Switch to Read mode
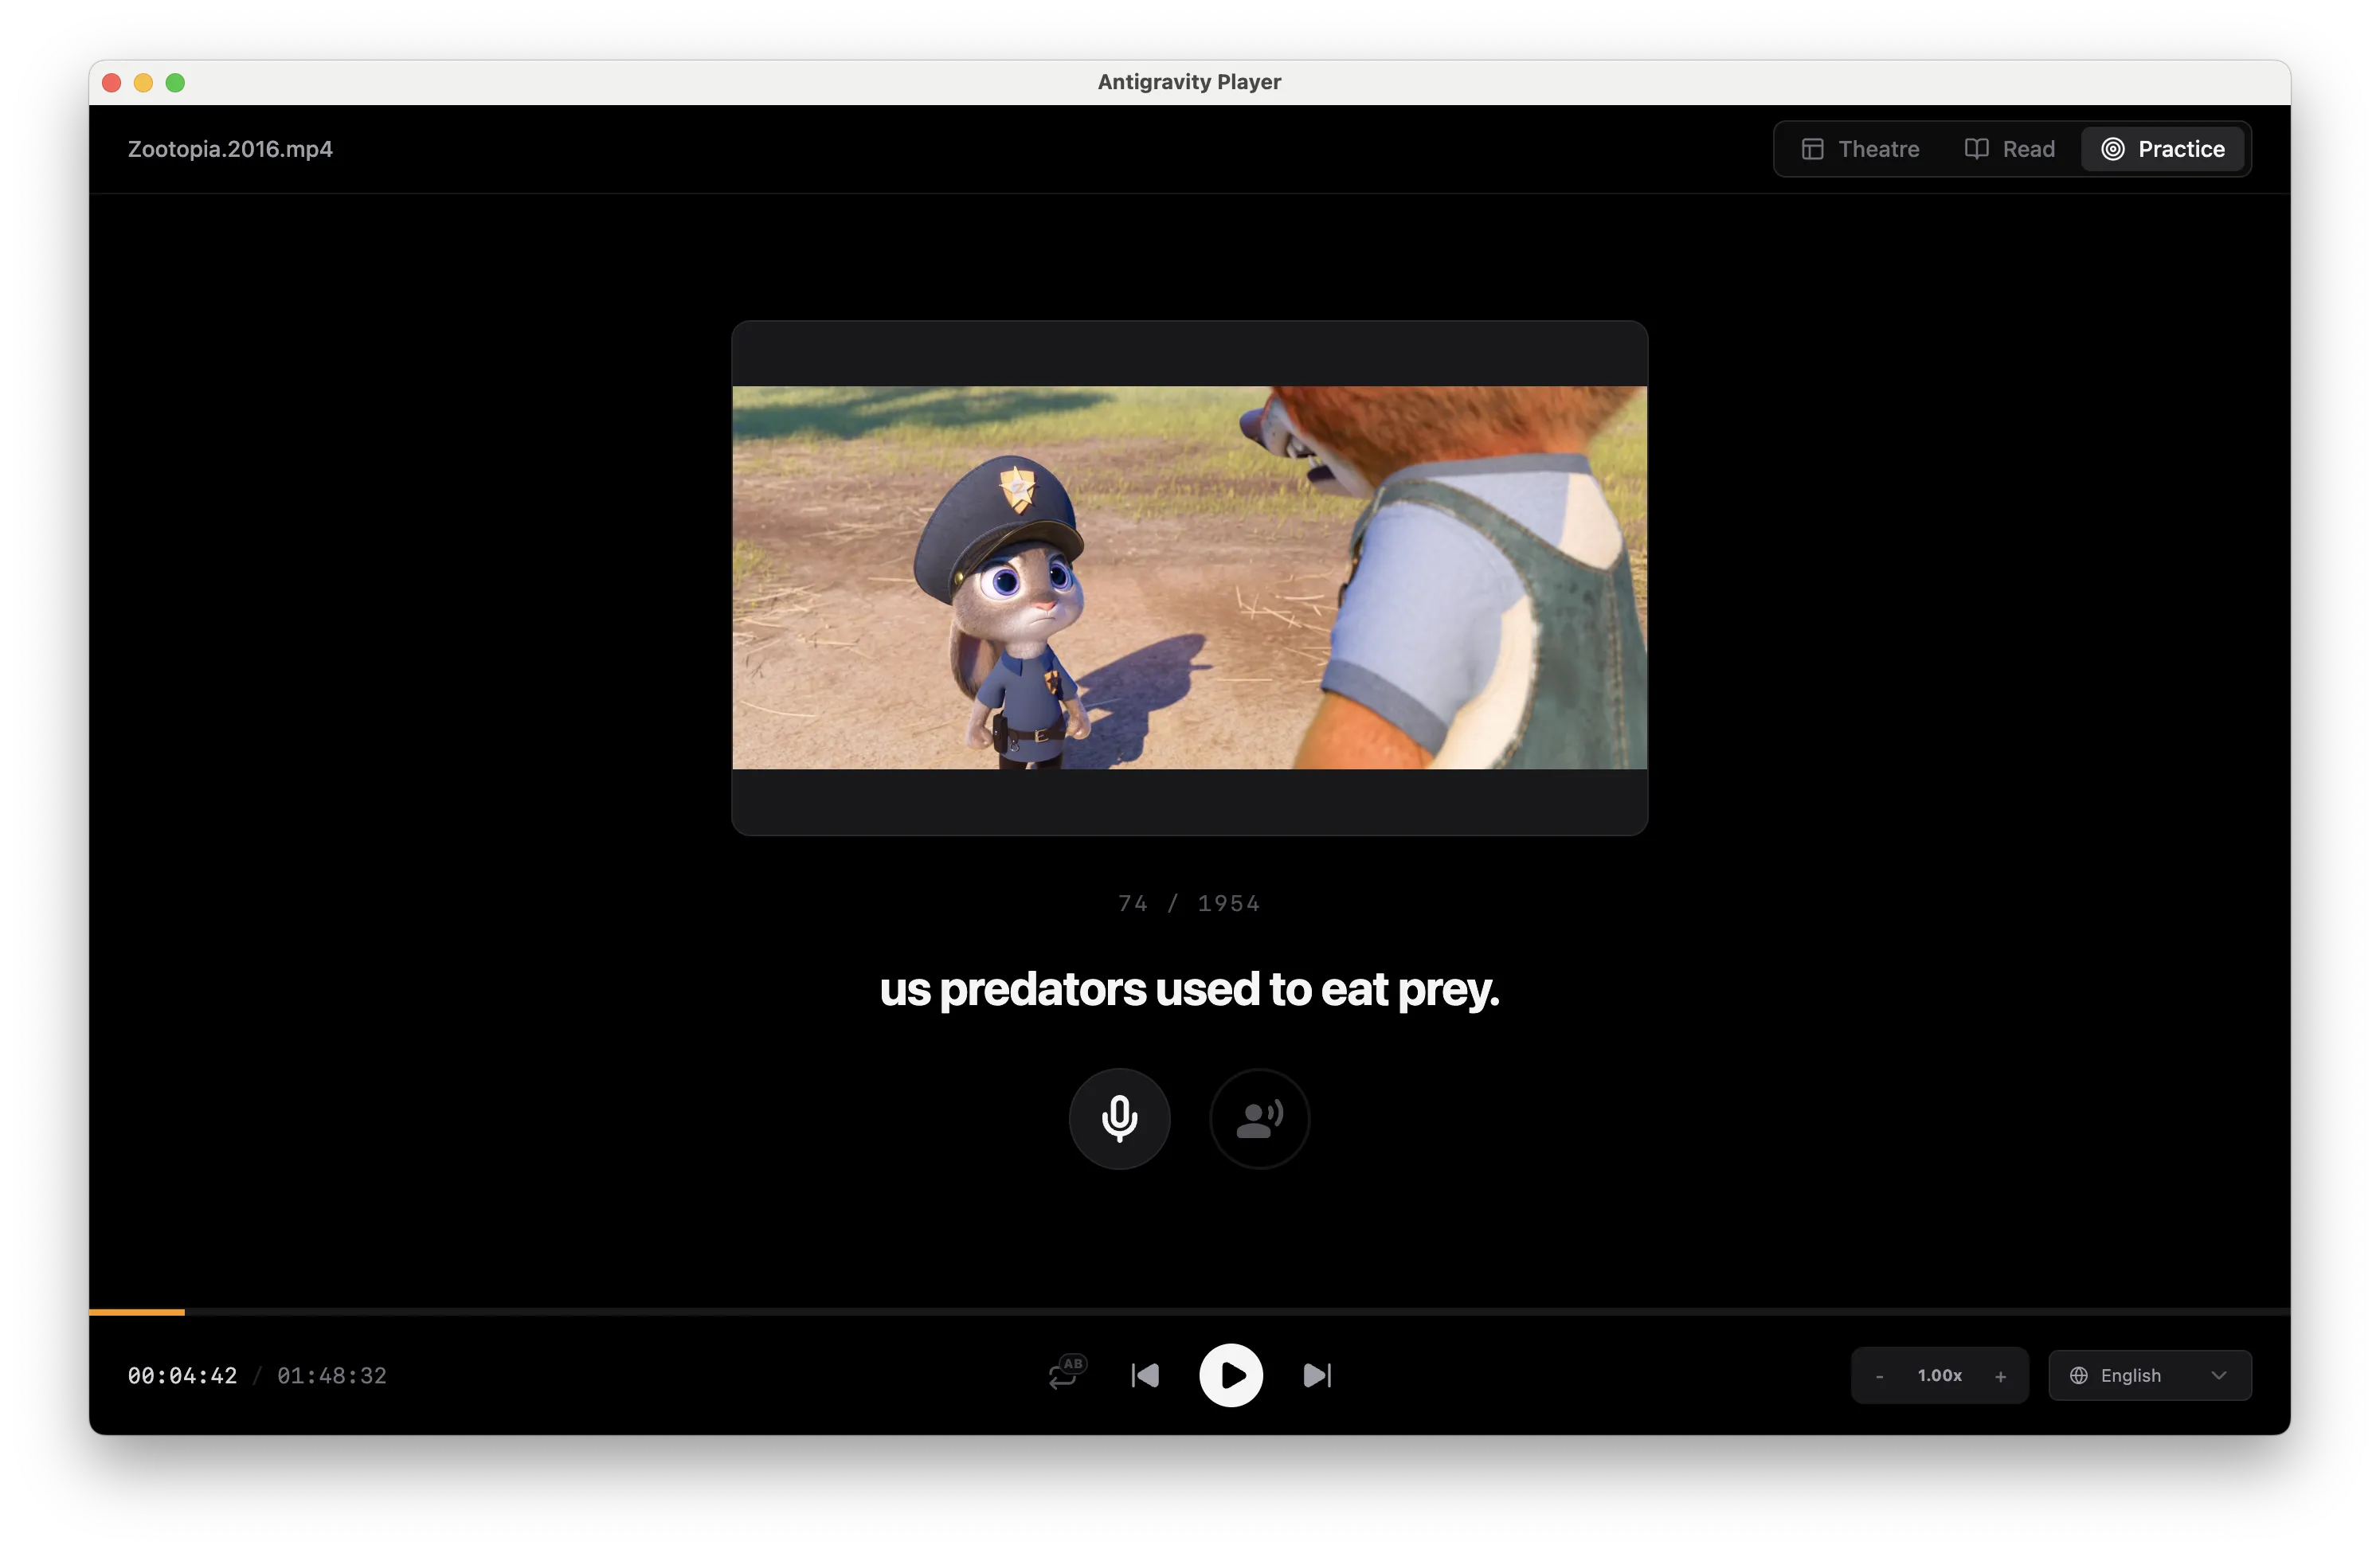2380x1553 pixels. [2009, 149]
